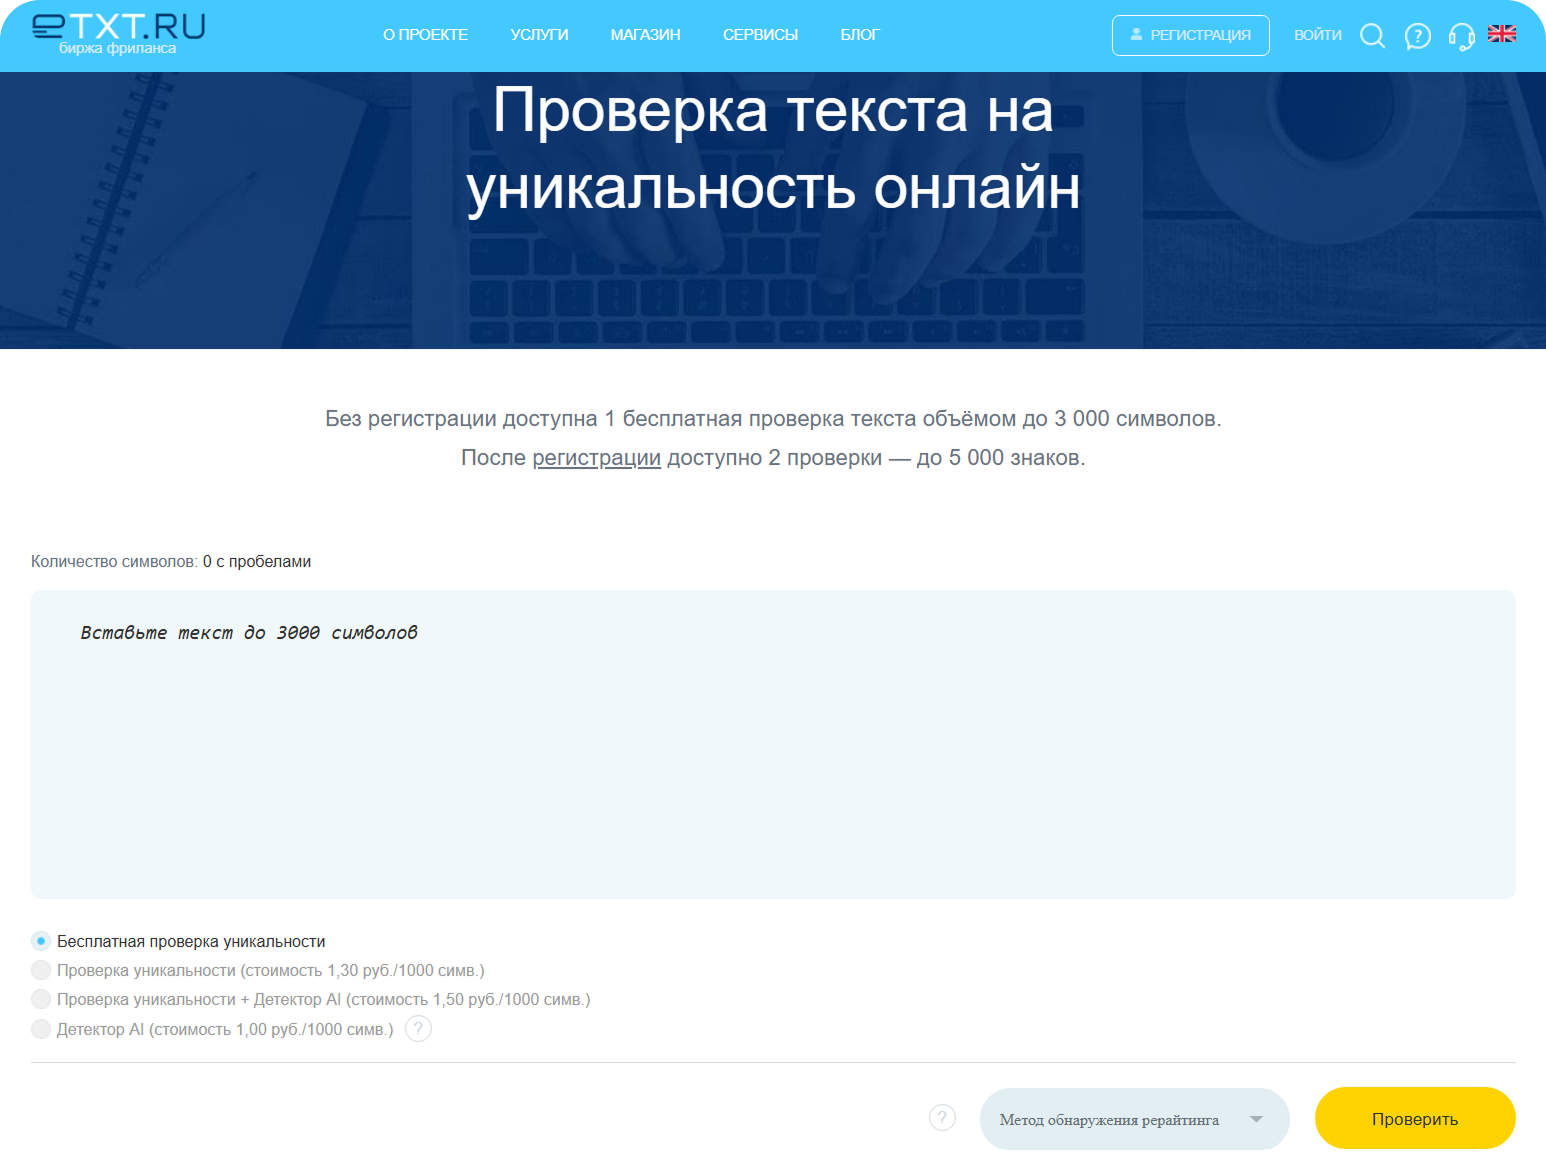Select Бесплатная проверка уникальности radio button

click(41, 941)
